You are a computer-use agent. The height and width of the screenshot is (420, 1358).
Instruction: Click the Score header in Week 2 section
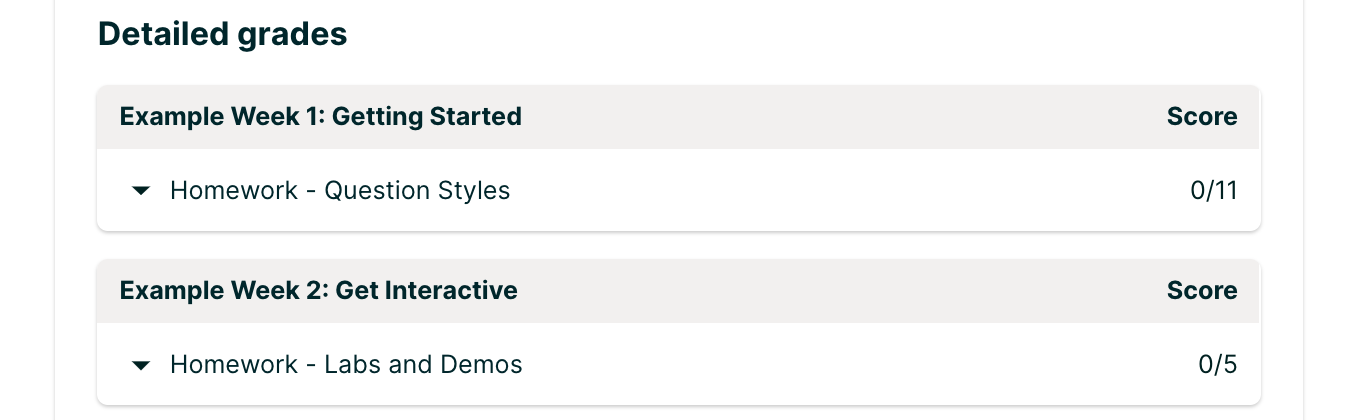(1201, 291)
